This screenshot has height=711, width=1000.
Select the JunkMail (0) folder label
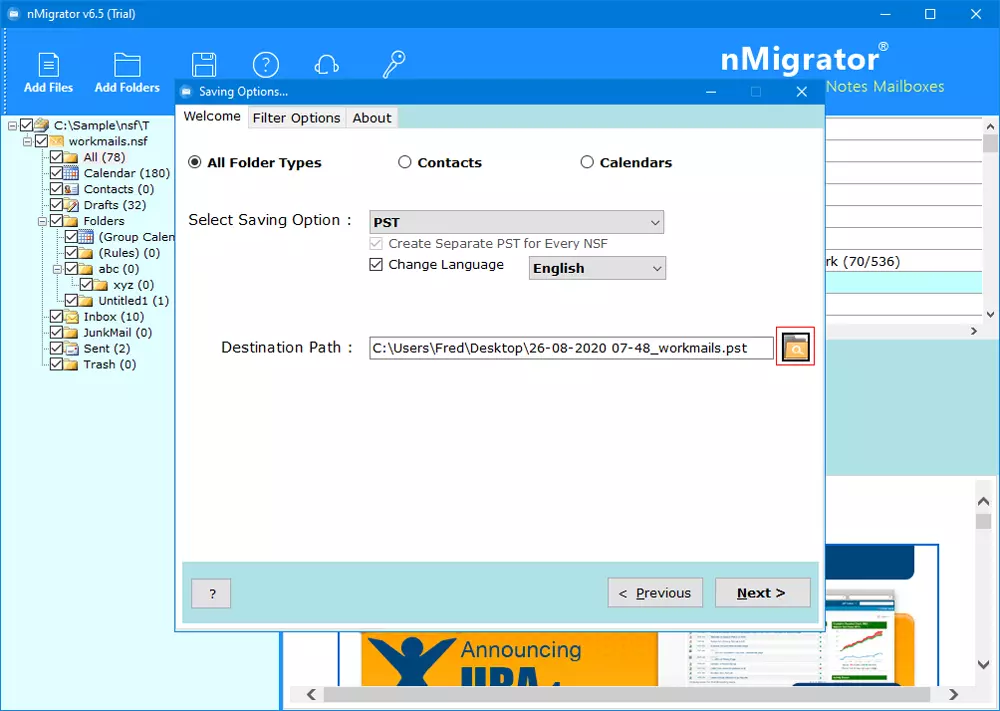118,332
